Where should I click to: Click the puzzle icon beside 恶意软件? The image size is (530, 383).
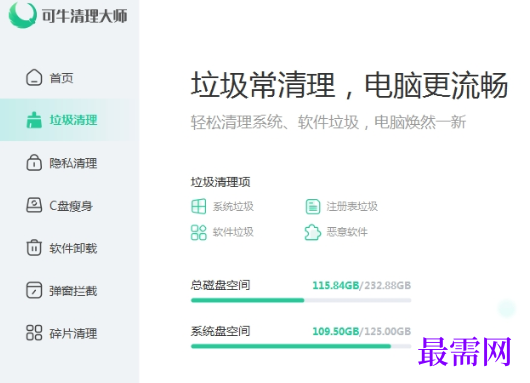point(313,232)
